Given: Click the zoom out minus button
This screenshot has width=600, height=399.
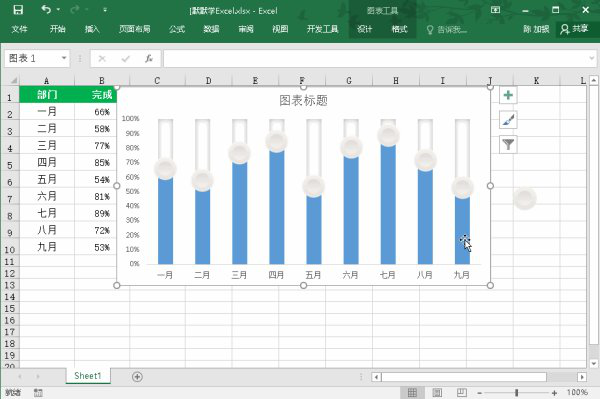Looking at the screenshot, I should pos(480,393).
